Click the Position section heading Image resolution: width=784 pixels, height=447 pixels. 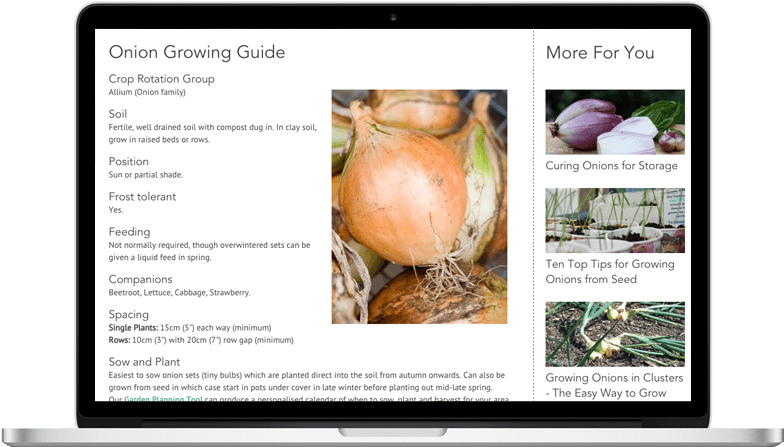[128, 161]
